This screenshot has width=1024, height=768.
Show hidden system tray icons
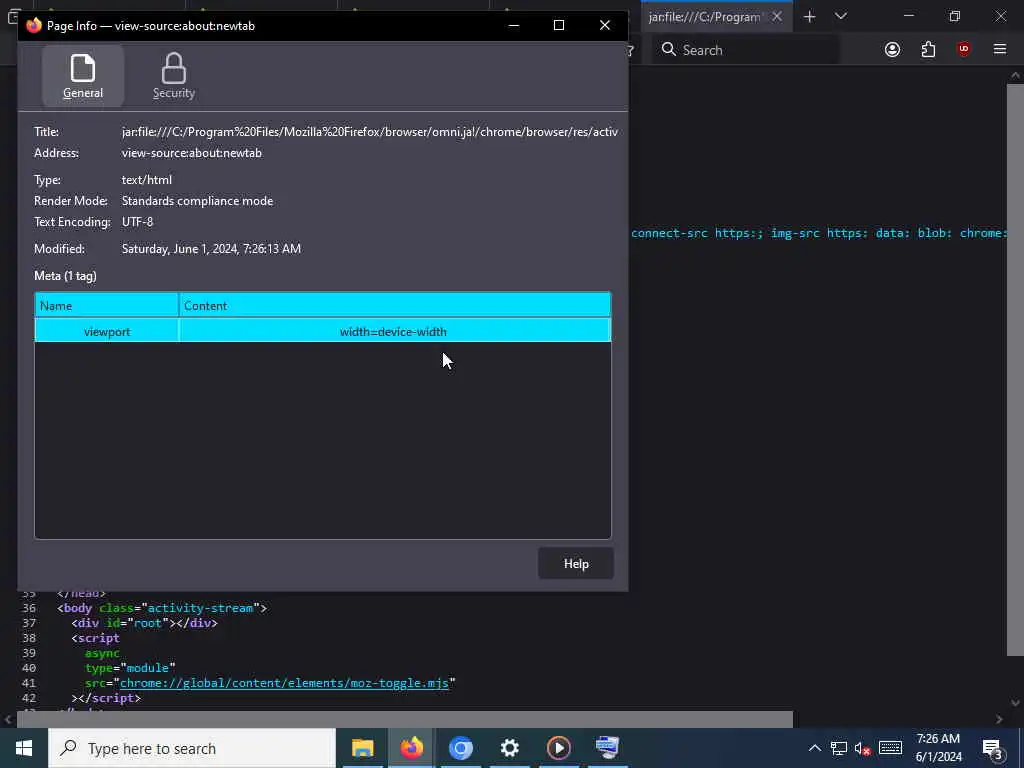coord(814,748)
